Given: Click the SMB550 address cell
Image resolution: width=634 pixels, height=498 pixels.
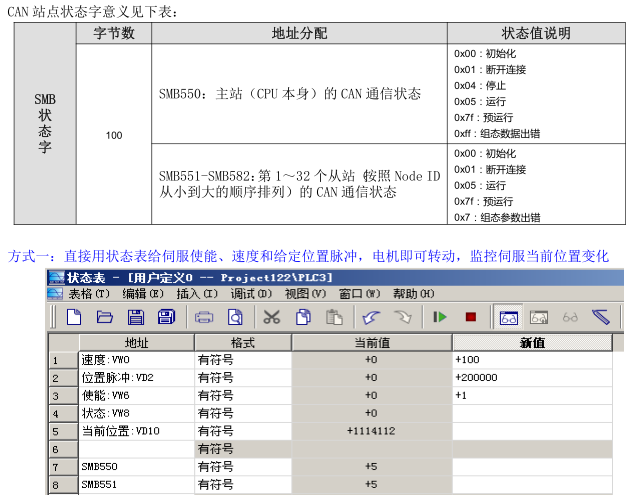Looking at the screenshot, I should pos(137,467).
